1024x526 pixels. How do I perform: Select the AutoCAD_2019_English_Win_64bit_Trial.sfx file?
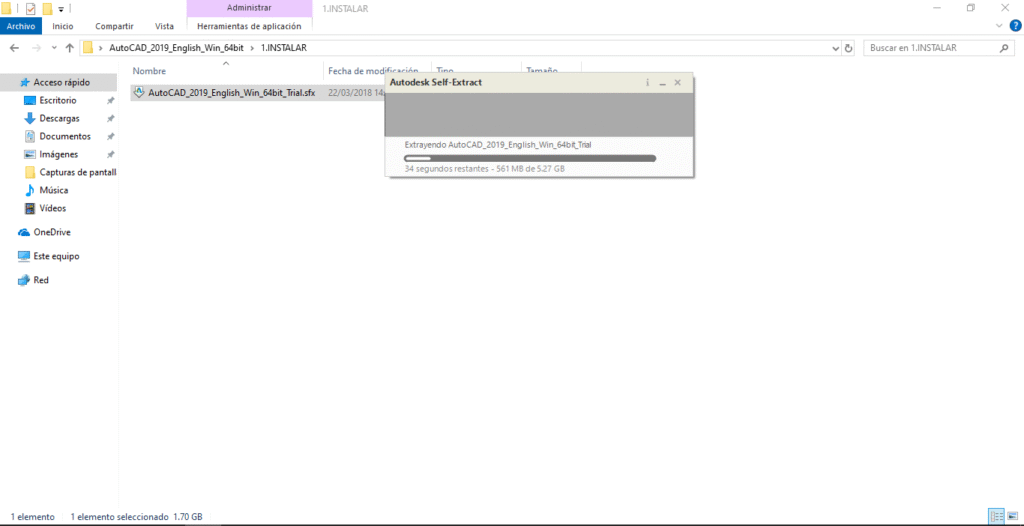[x=232, y=93]
